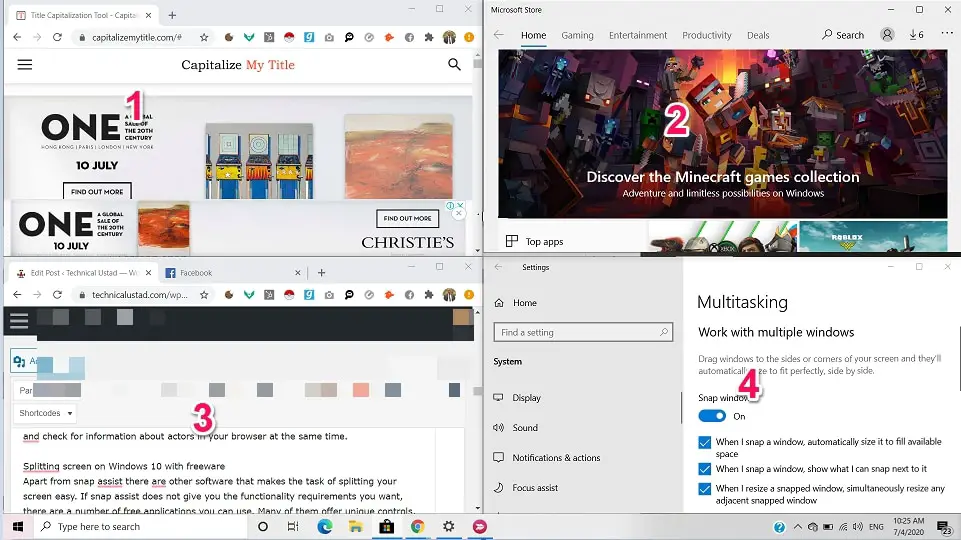Open the volume icon in system tray
Viewport: 961px width, 540px height.
coord(857,527)
